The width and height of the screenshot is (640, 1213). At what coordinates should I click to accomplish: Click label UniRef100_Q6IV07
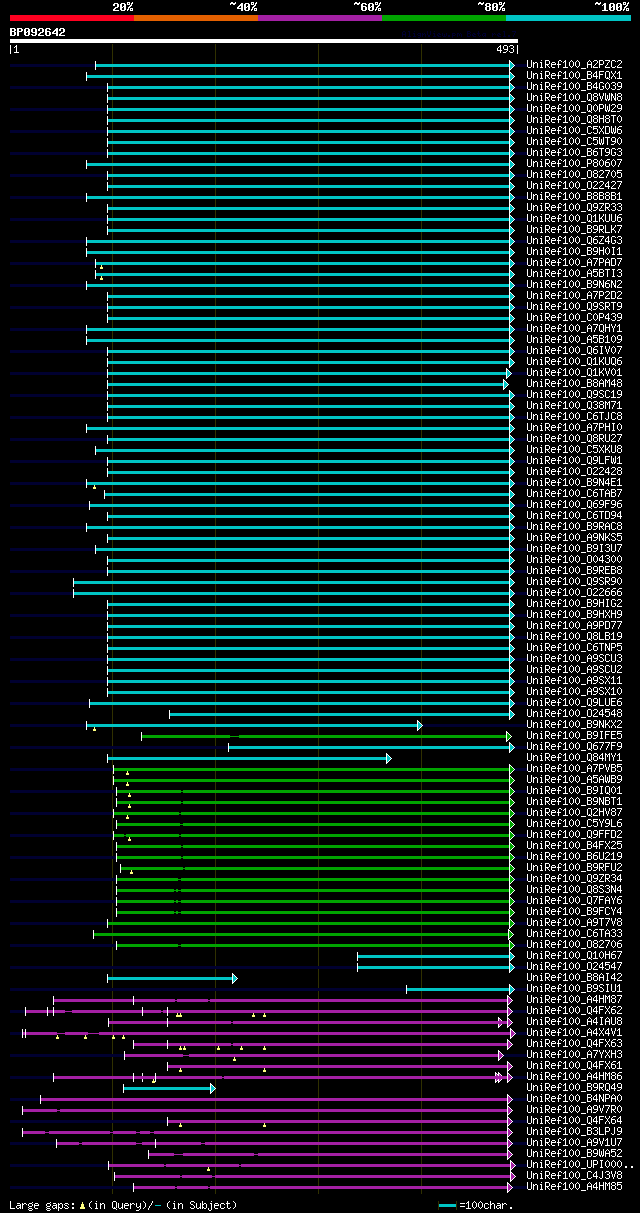[x=574, y=350]
